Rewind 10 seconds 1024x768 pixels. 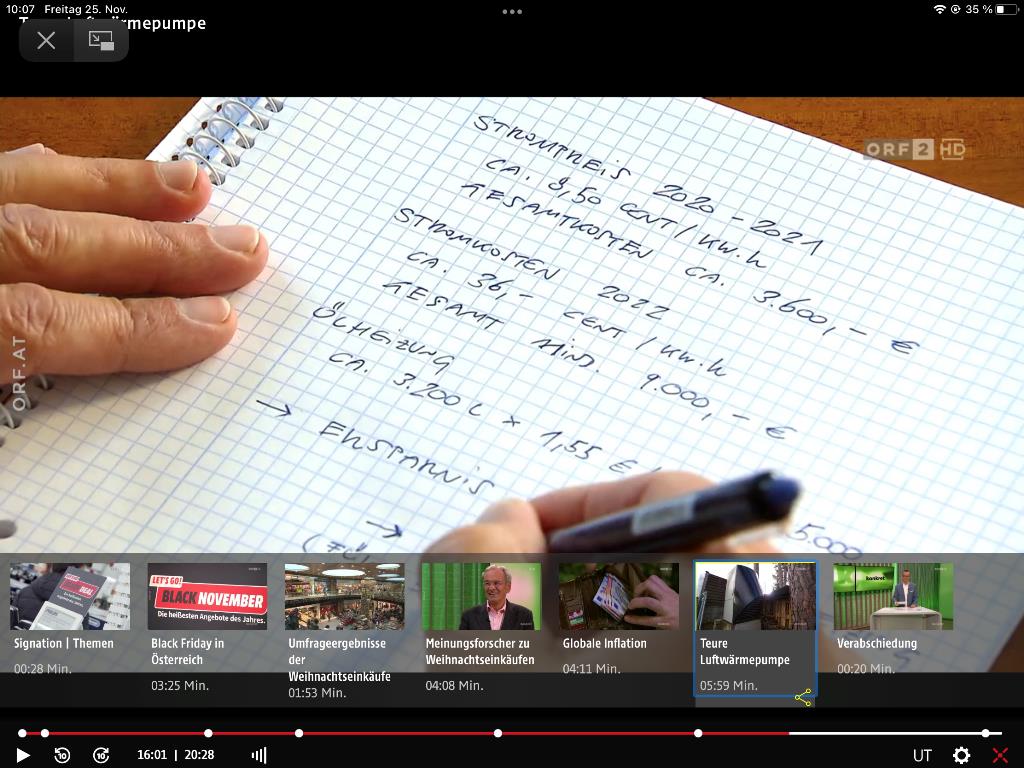pyautogui.click(x=62, y=755)
